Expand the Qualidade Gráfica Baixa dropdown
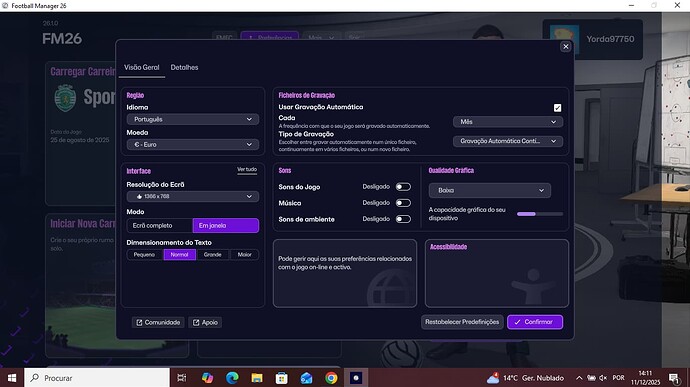The height and width of the screenshot is (387, 690). (489, 190)
